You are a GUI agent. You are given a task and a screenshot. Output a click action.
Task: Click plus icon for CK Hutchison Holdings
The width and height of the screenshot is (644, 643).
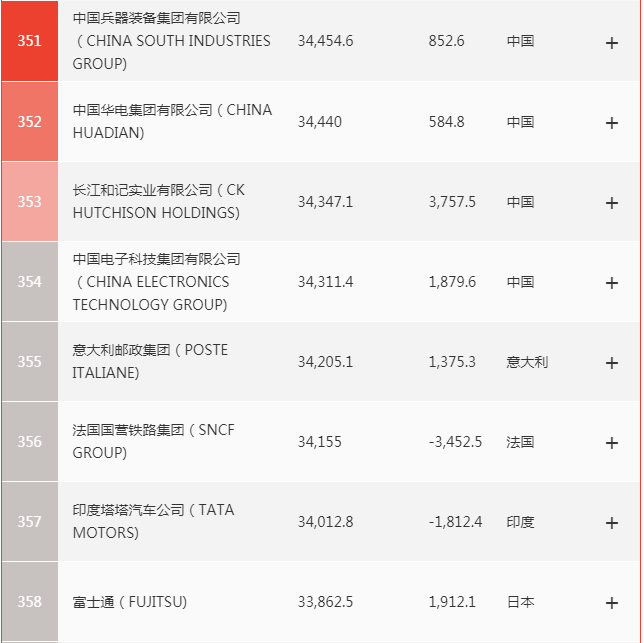coord(612,202)
